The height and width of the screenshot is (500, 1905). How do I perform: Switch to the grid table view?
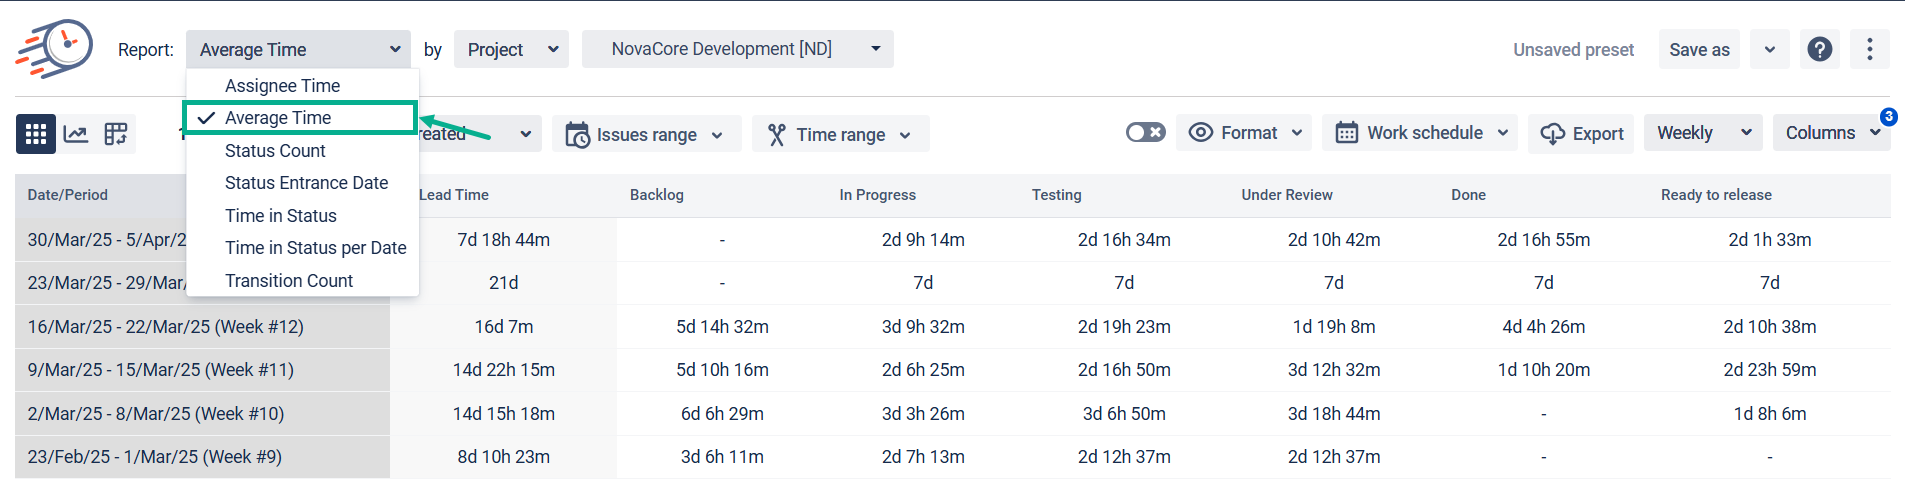[x=36, y=134]
